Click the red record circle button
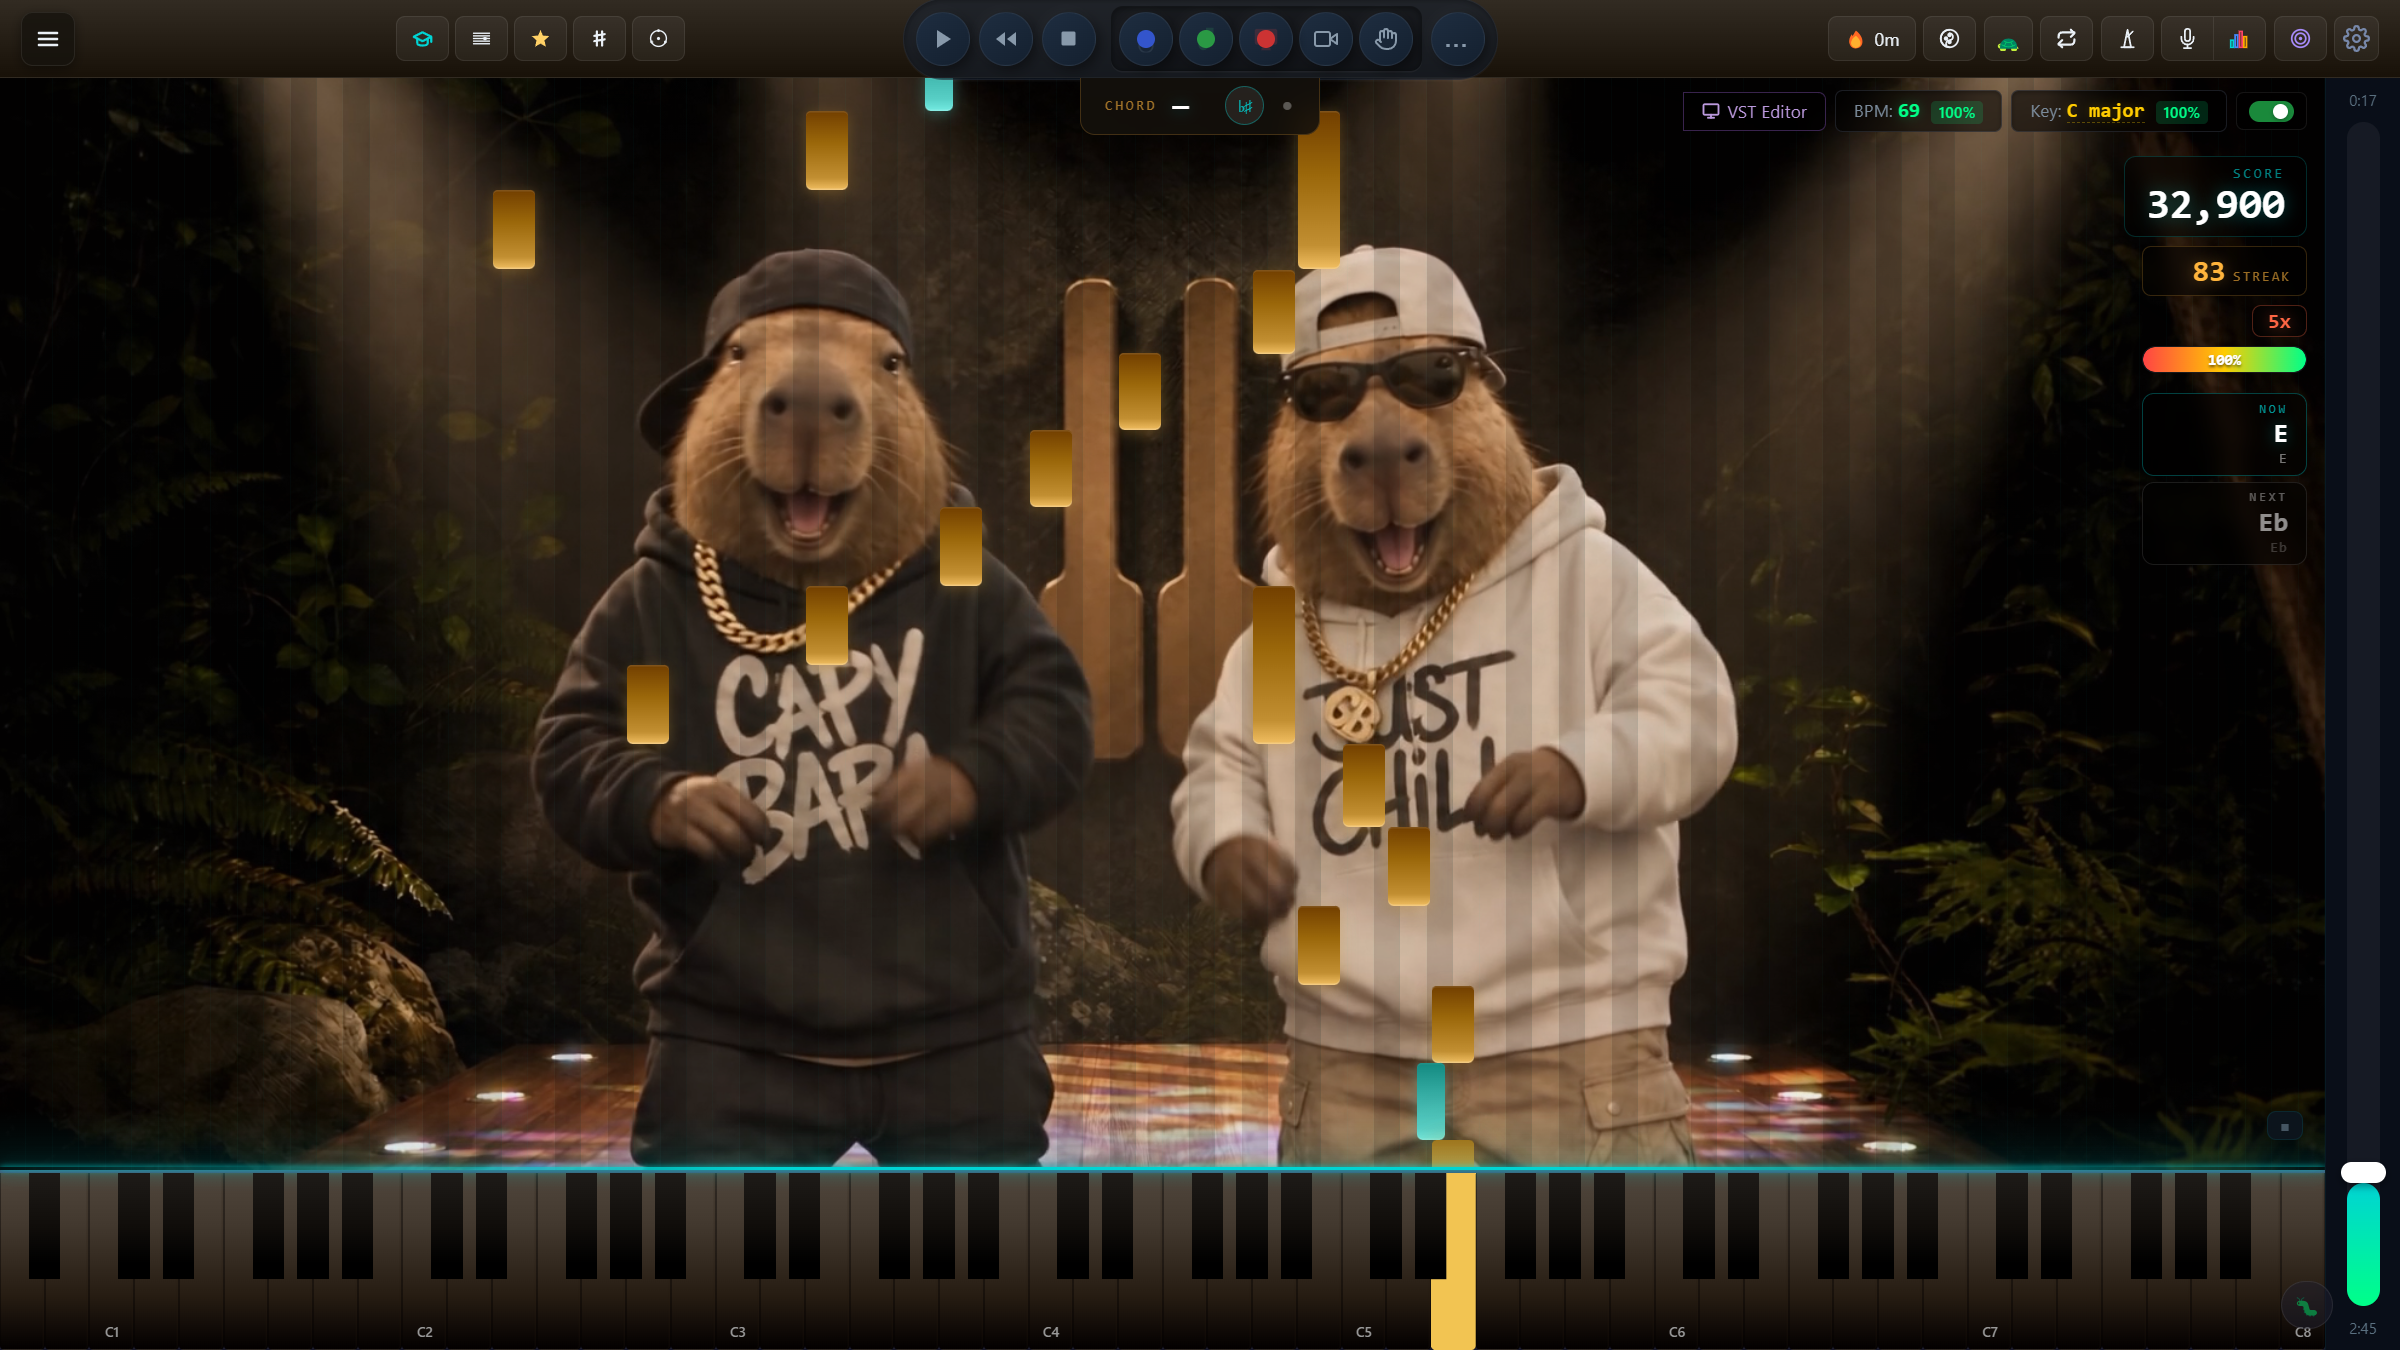The image size is (2400, 1350). pyautogui.click(x=1266, y=39)
